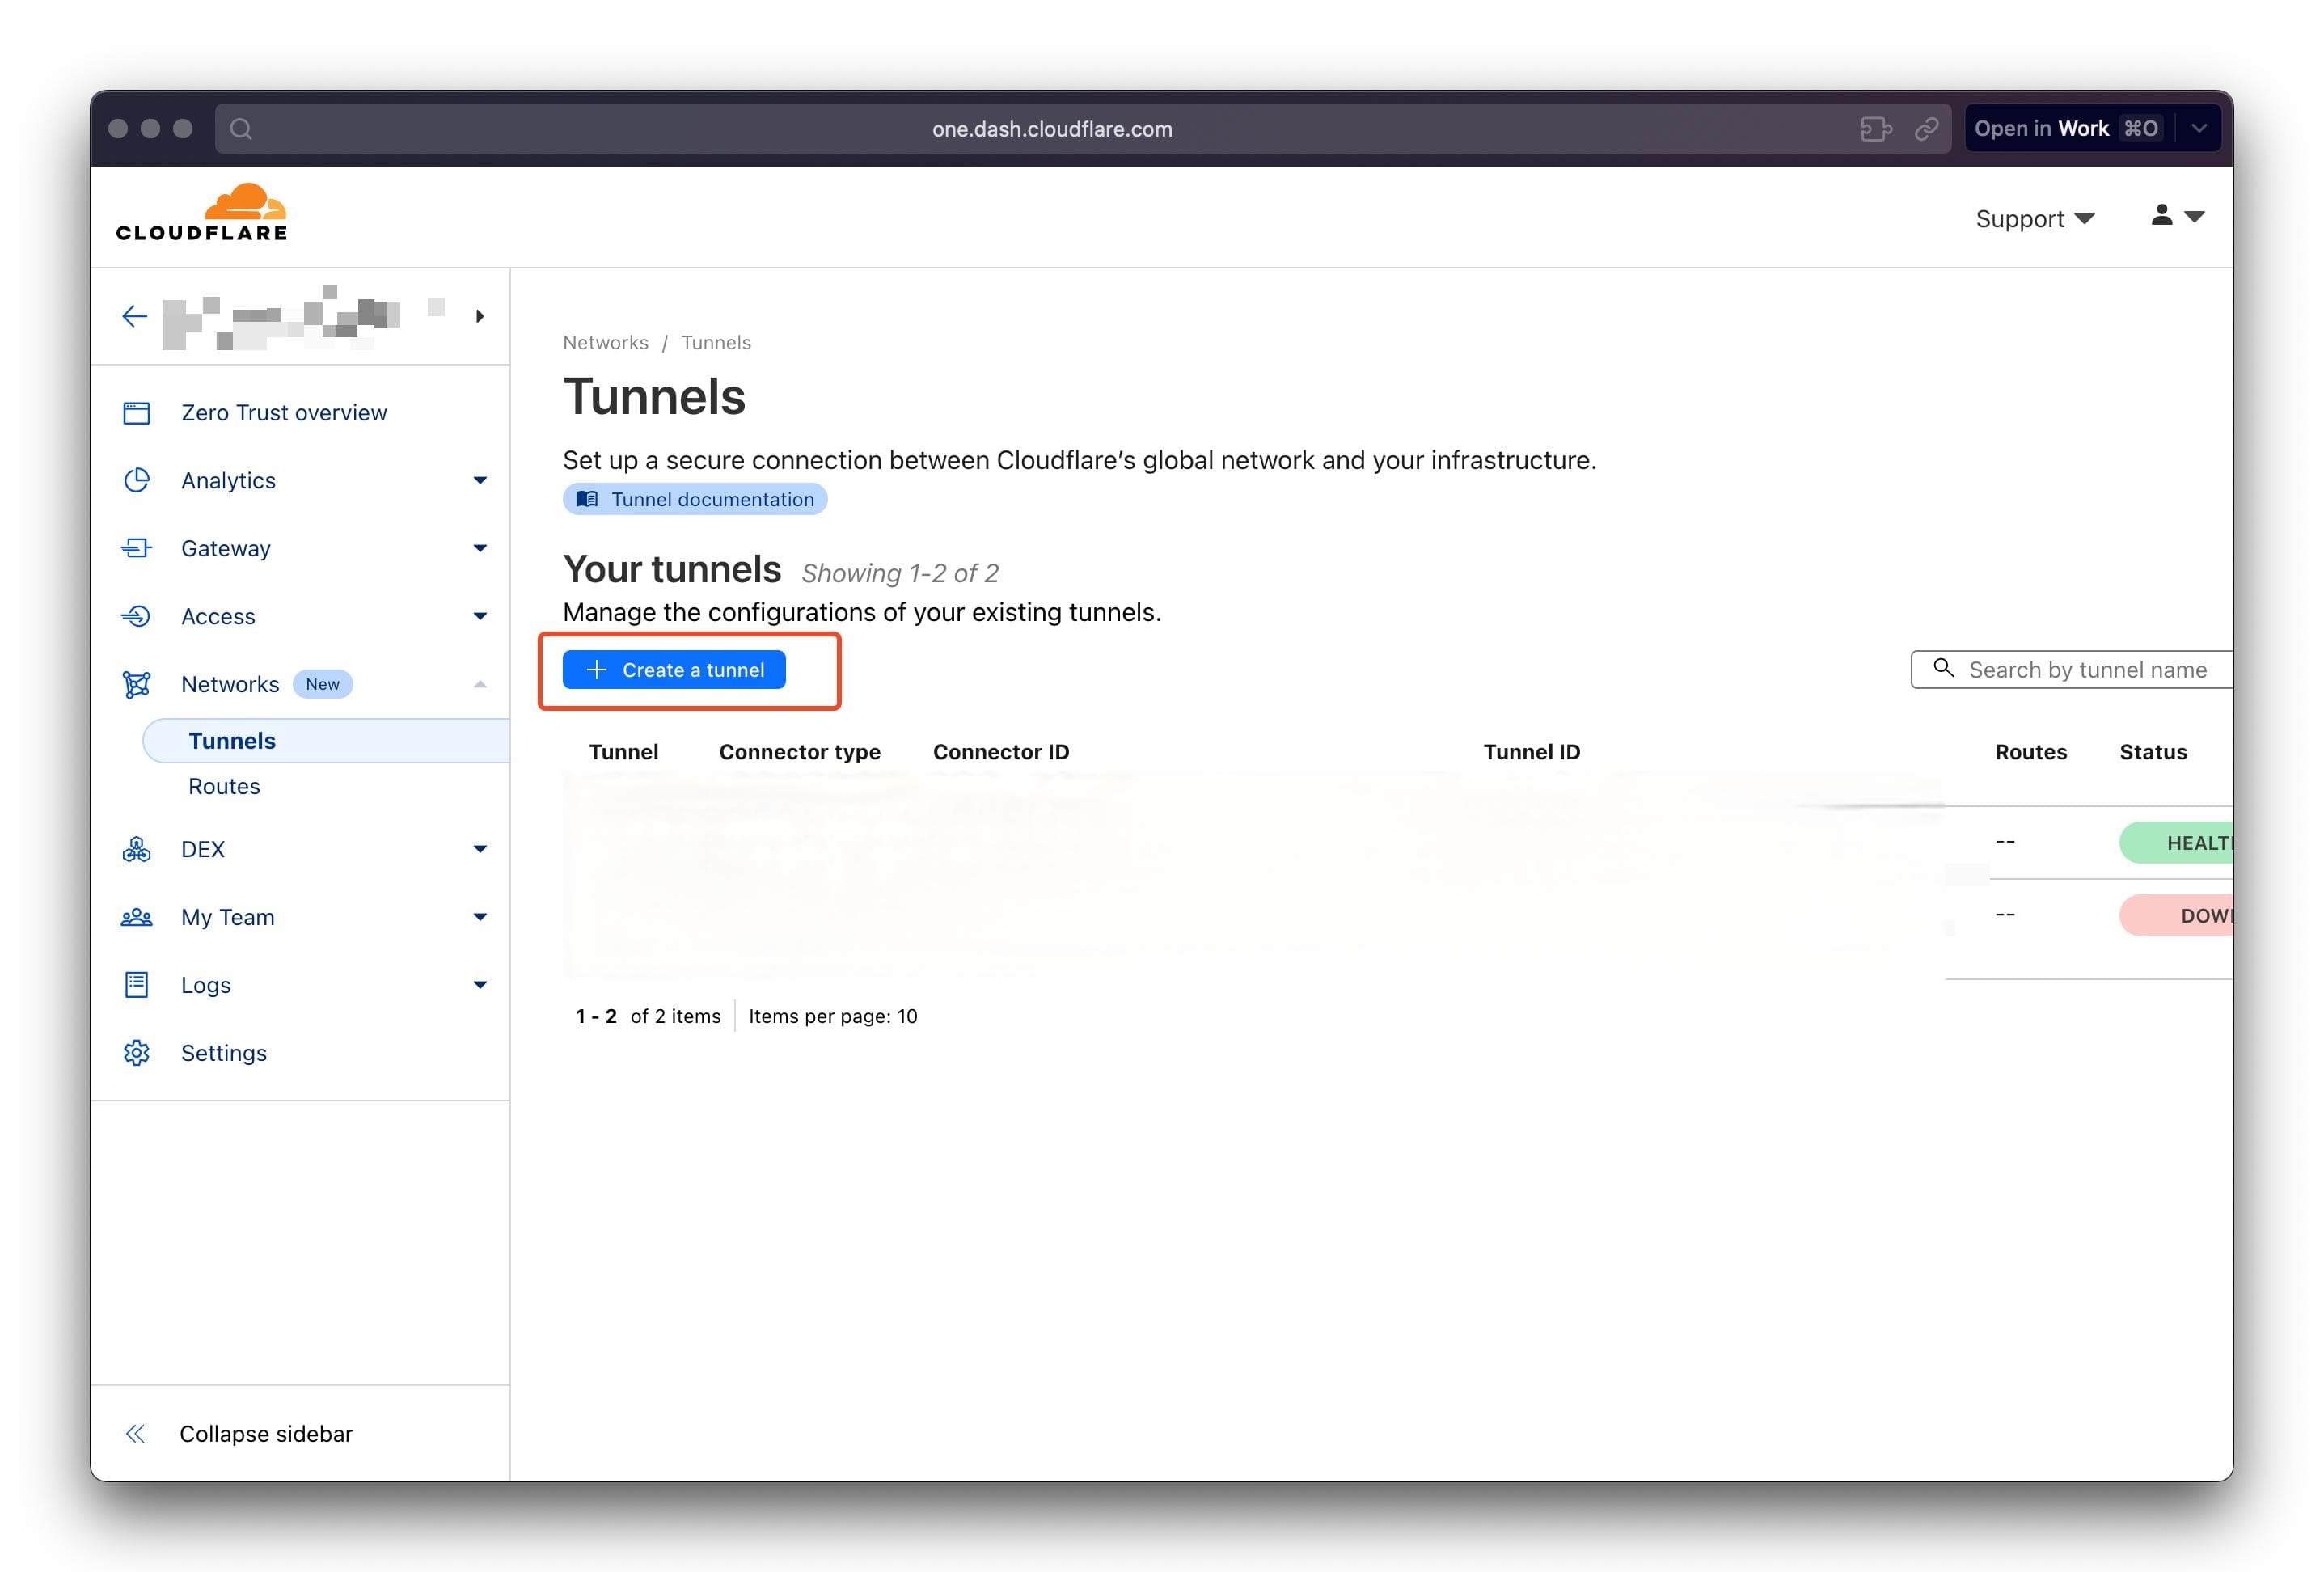Open the Support dropdown menu

[2034, 219]
